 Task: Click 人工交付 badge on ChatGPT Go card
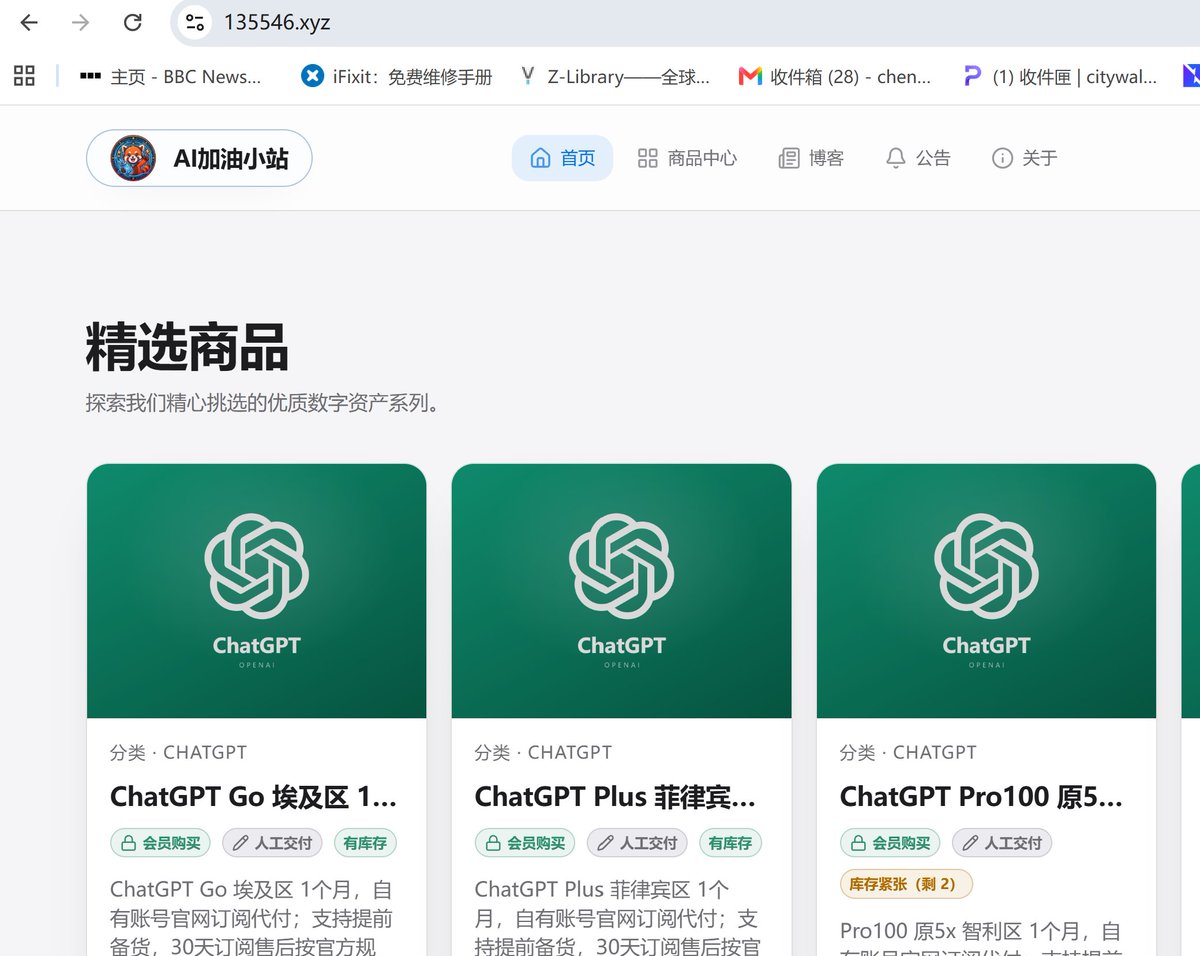(x=272, y=843)
